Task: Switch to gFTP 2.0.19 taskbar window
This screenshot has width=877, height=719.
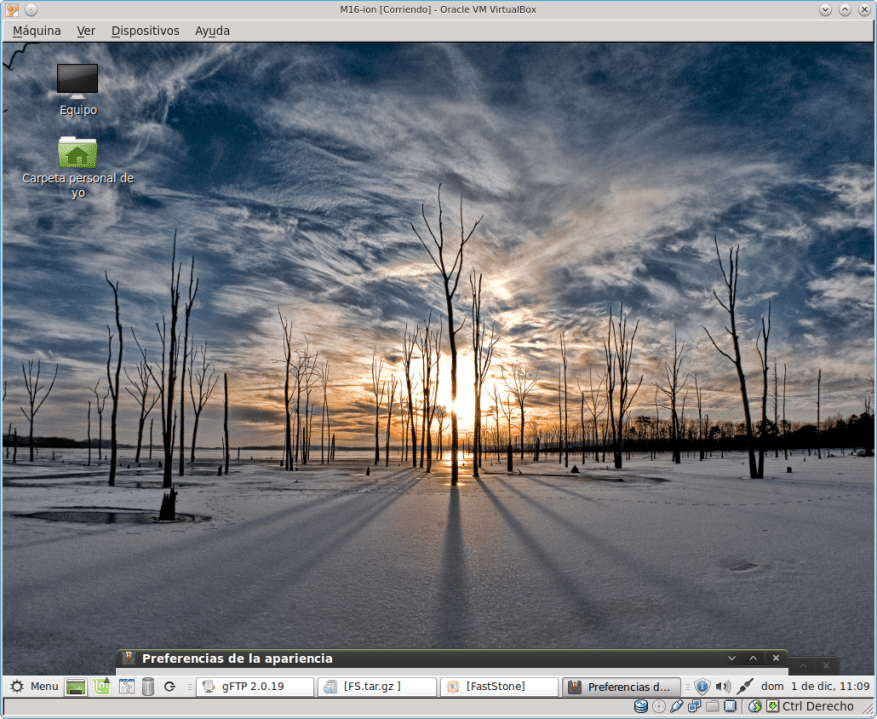Action: click(254, 687)
